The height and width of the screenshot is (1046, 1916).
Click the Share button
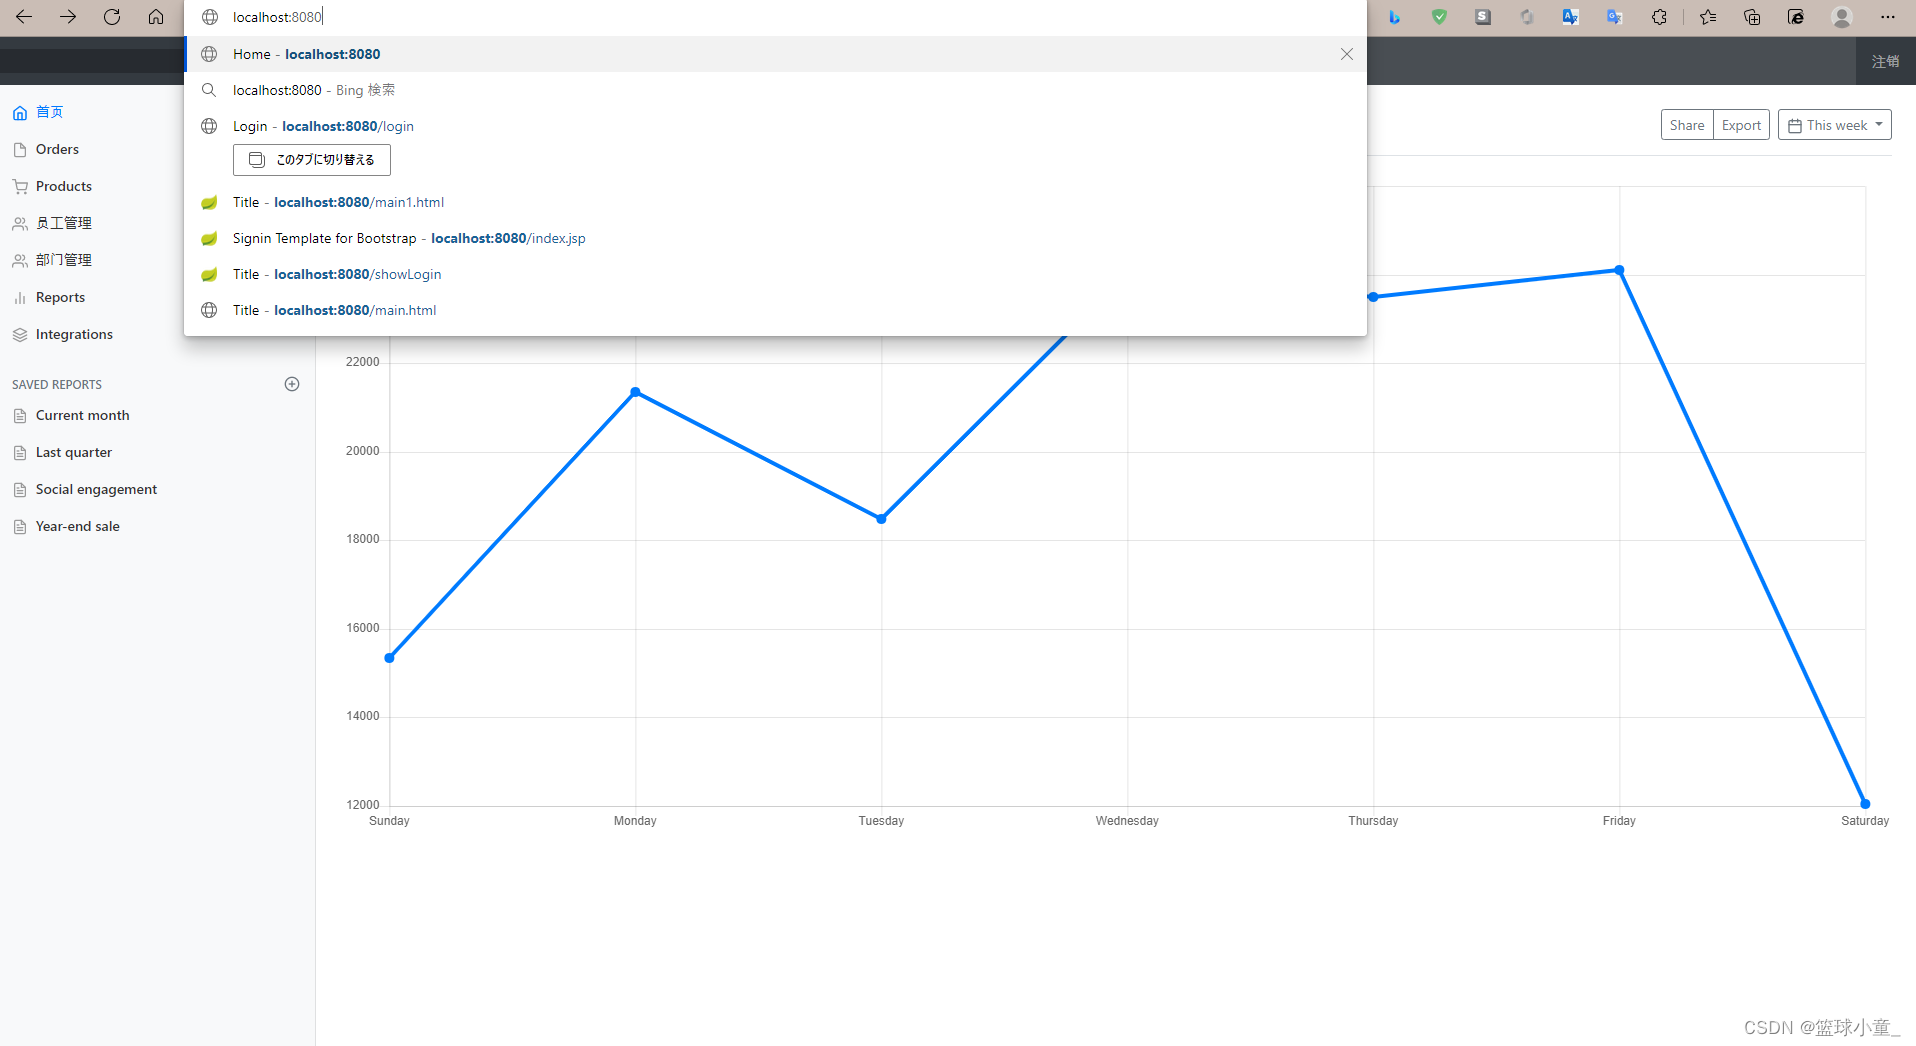pyautogui.click(x=1686, y=125)
